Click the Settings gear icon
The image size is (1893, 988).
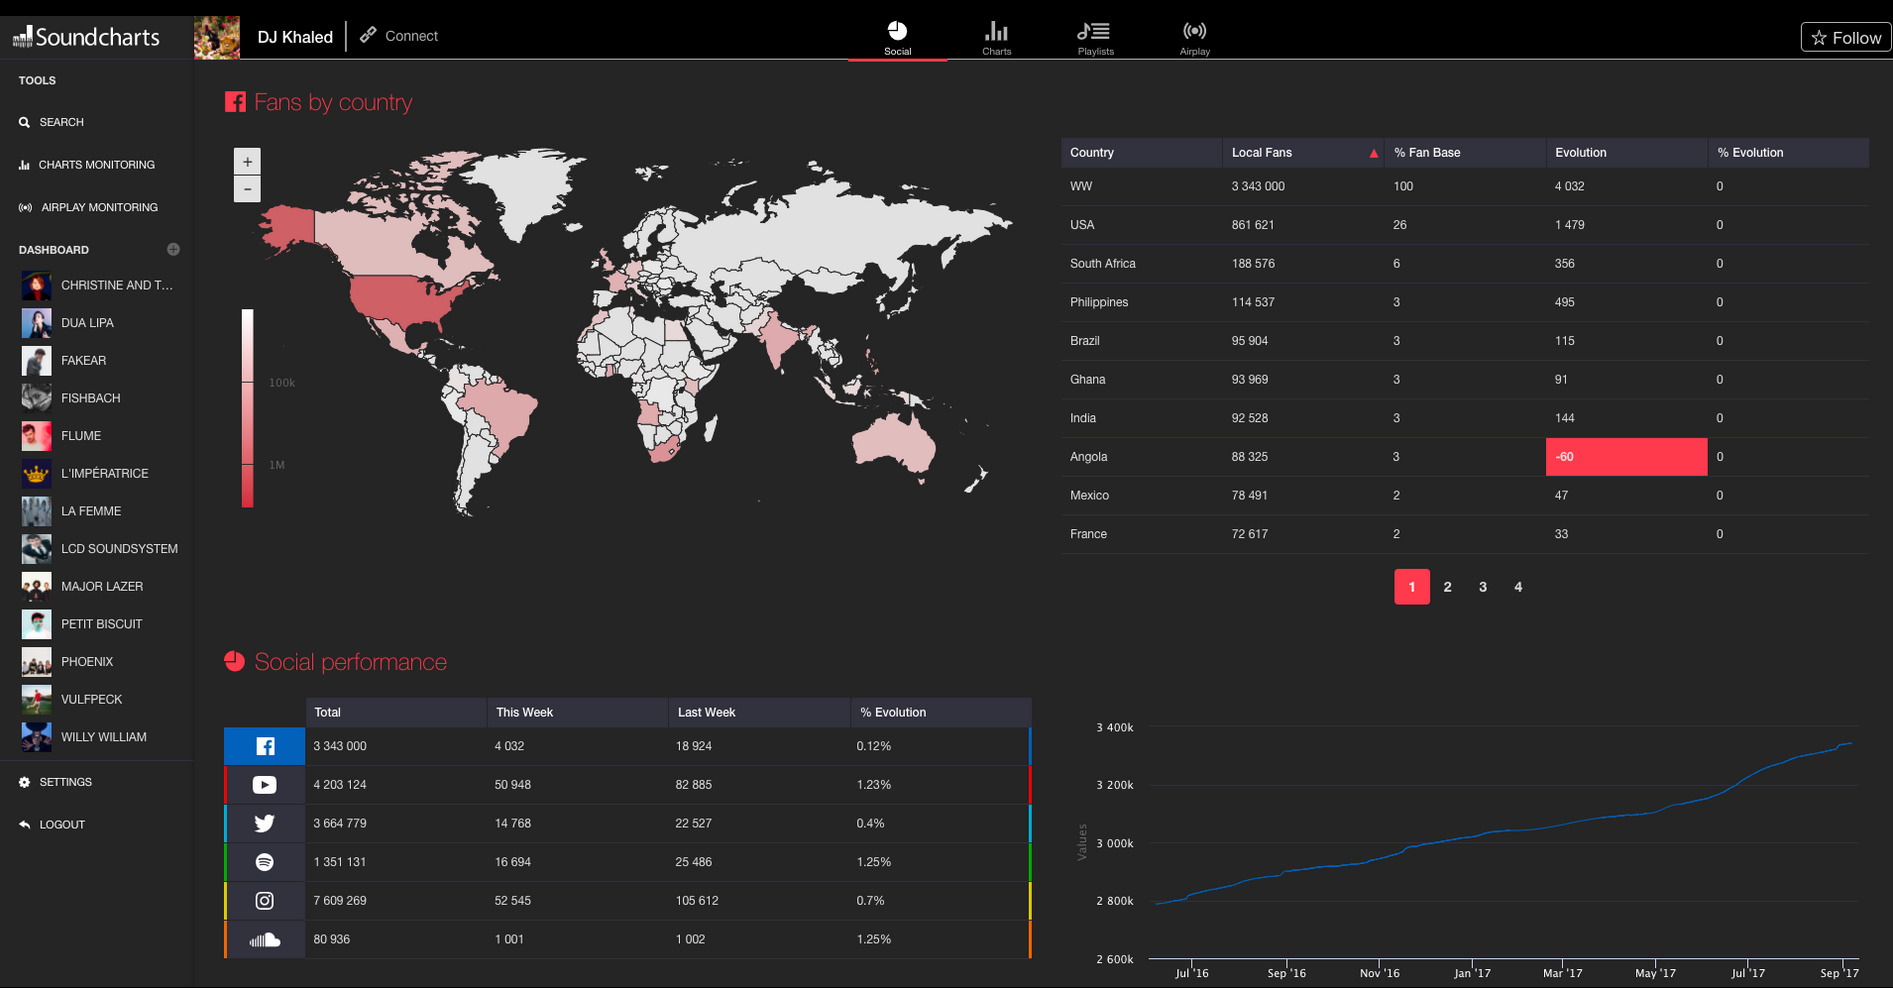(x=24, y=782)
